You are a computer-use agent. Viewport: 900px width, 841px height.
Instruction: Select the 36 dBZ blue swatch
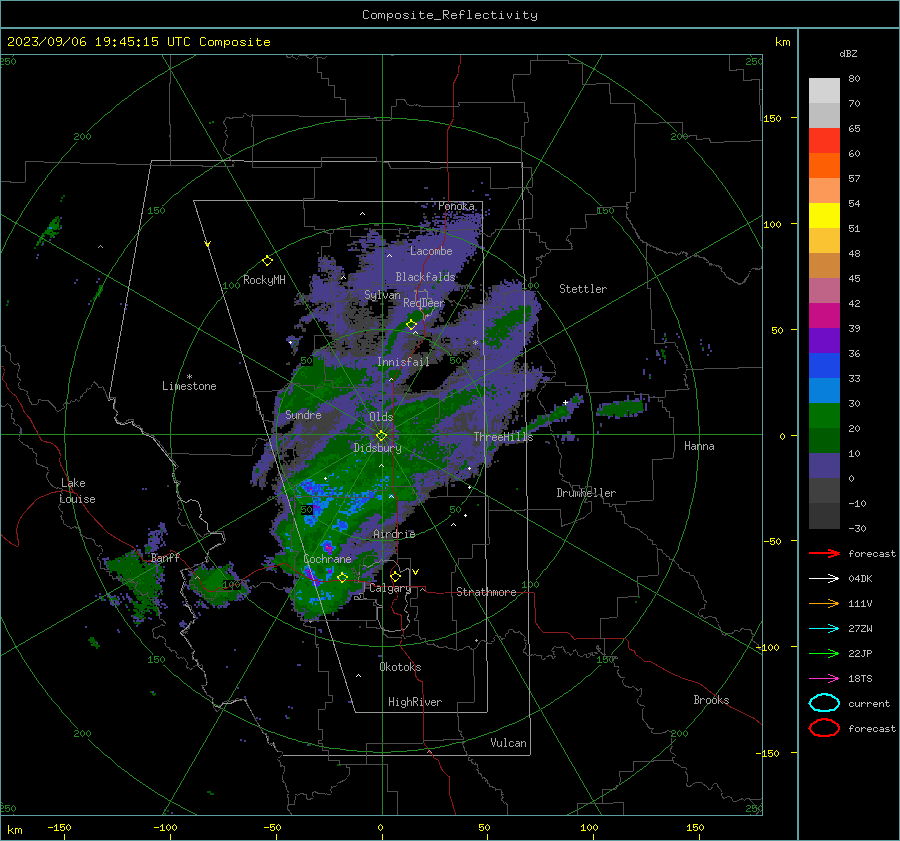(824, 365)
